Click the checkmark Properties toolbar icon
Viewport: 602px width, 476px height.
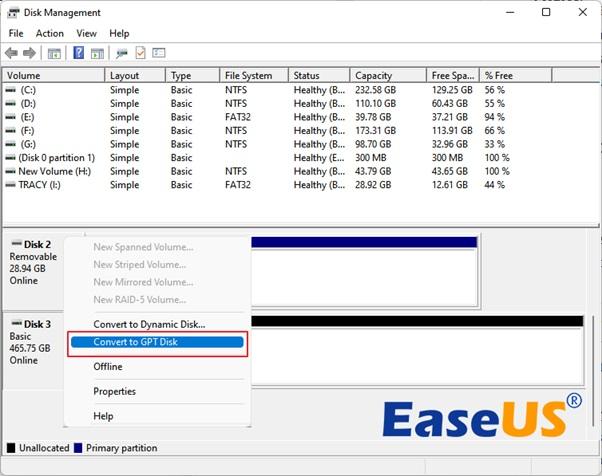point(141,53)
